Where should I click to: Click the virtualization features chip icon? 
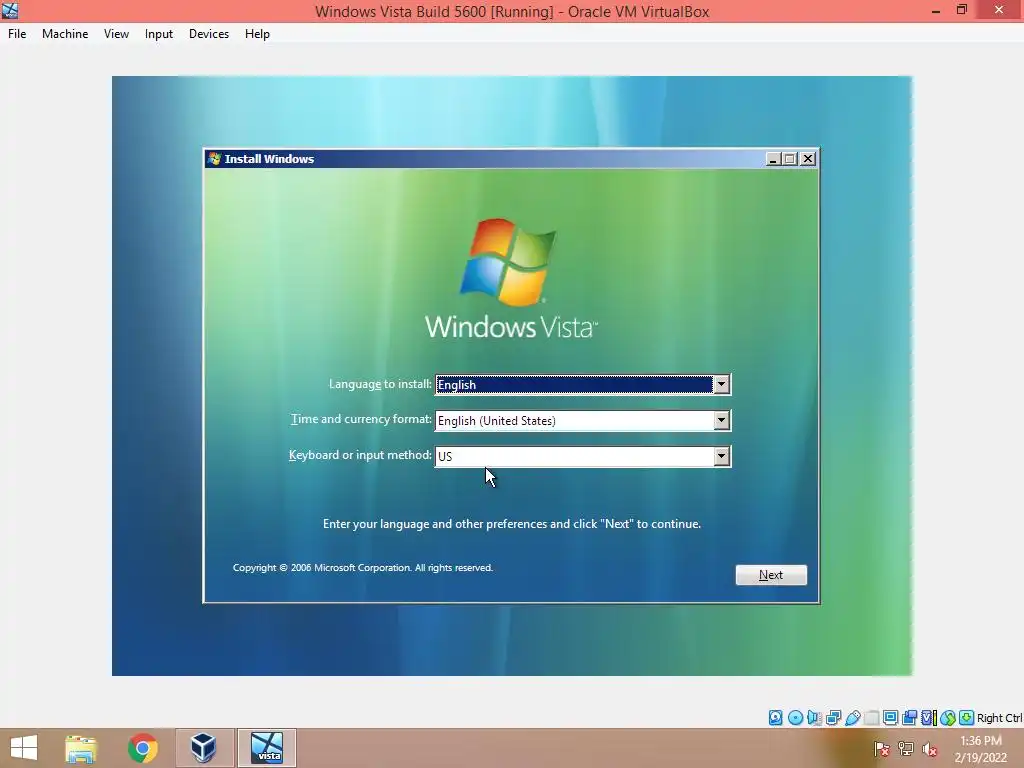[928, 718]
